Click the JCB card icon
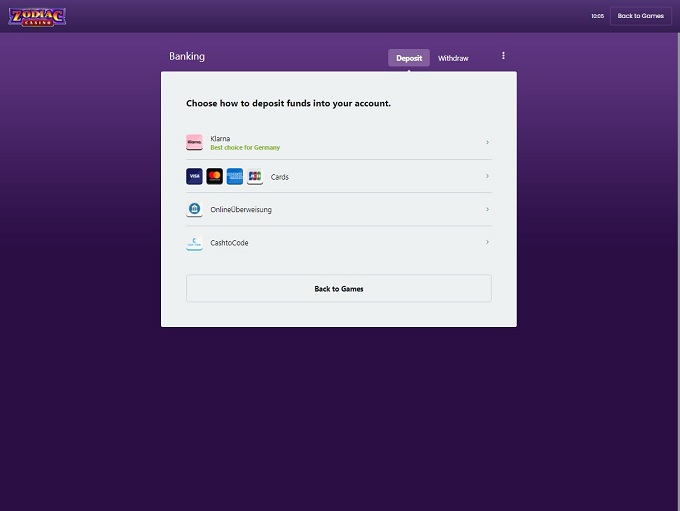 255,177
